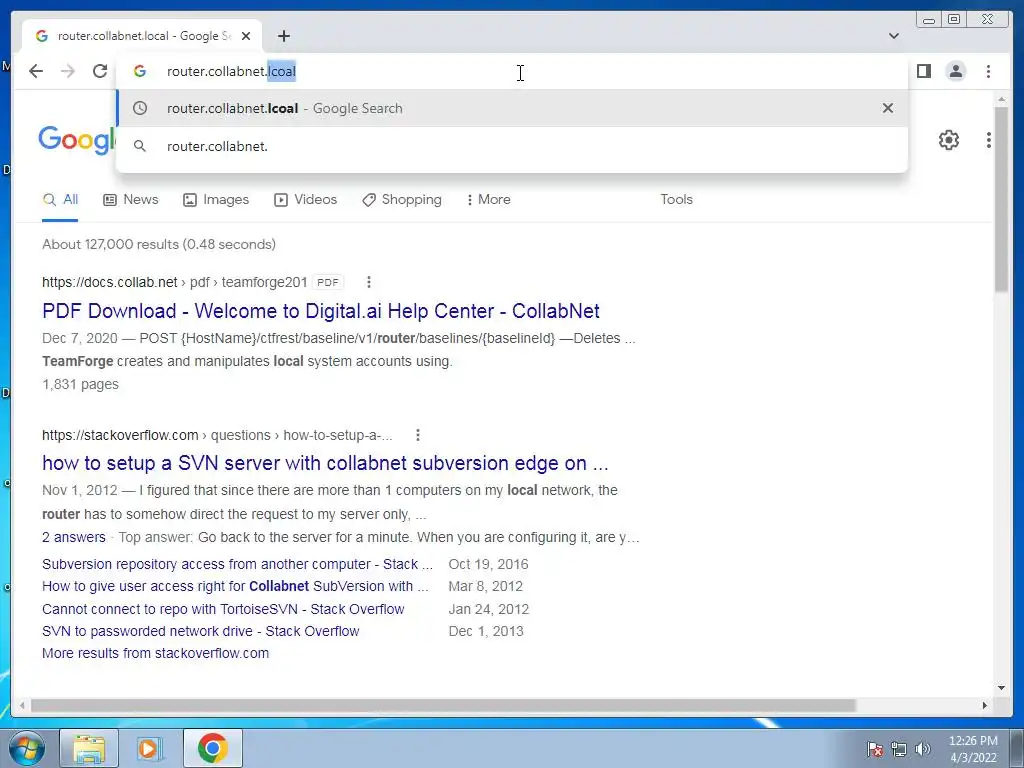Open How to give user access sublink
1024x768 pixels.
(x=235, y=586)
